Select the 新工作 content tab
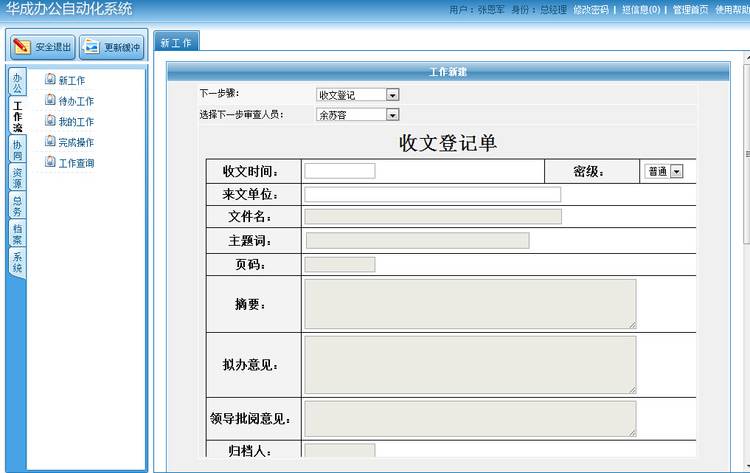Viewport: 750px width, 473px height. 176,42
